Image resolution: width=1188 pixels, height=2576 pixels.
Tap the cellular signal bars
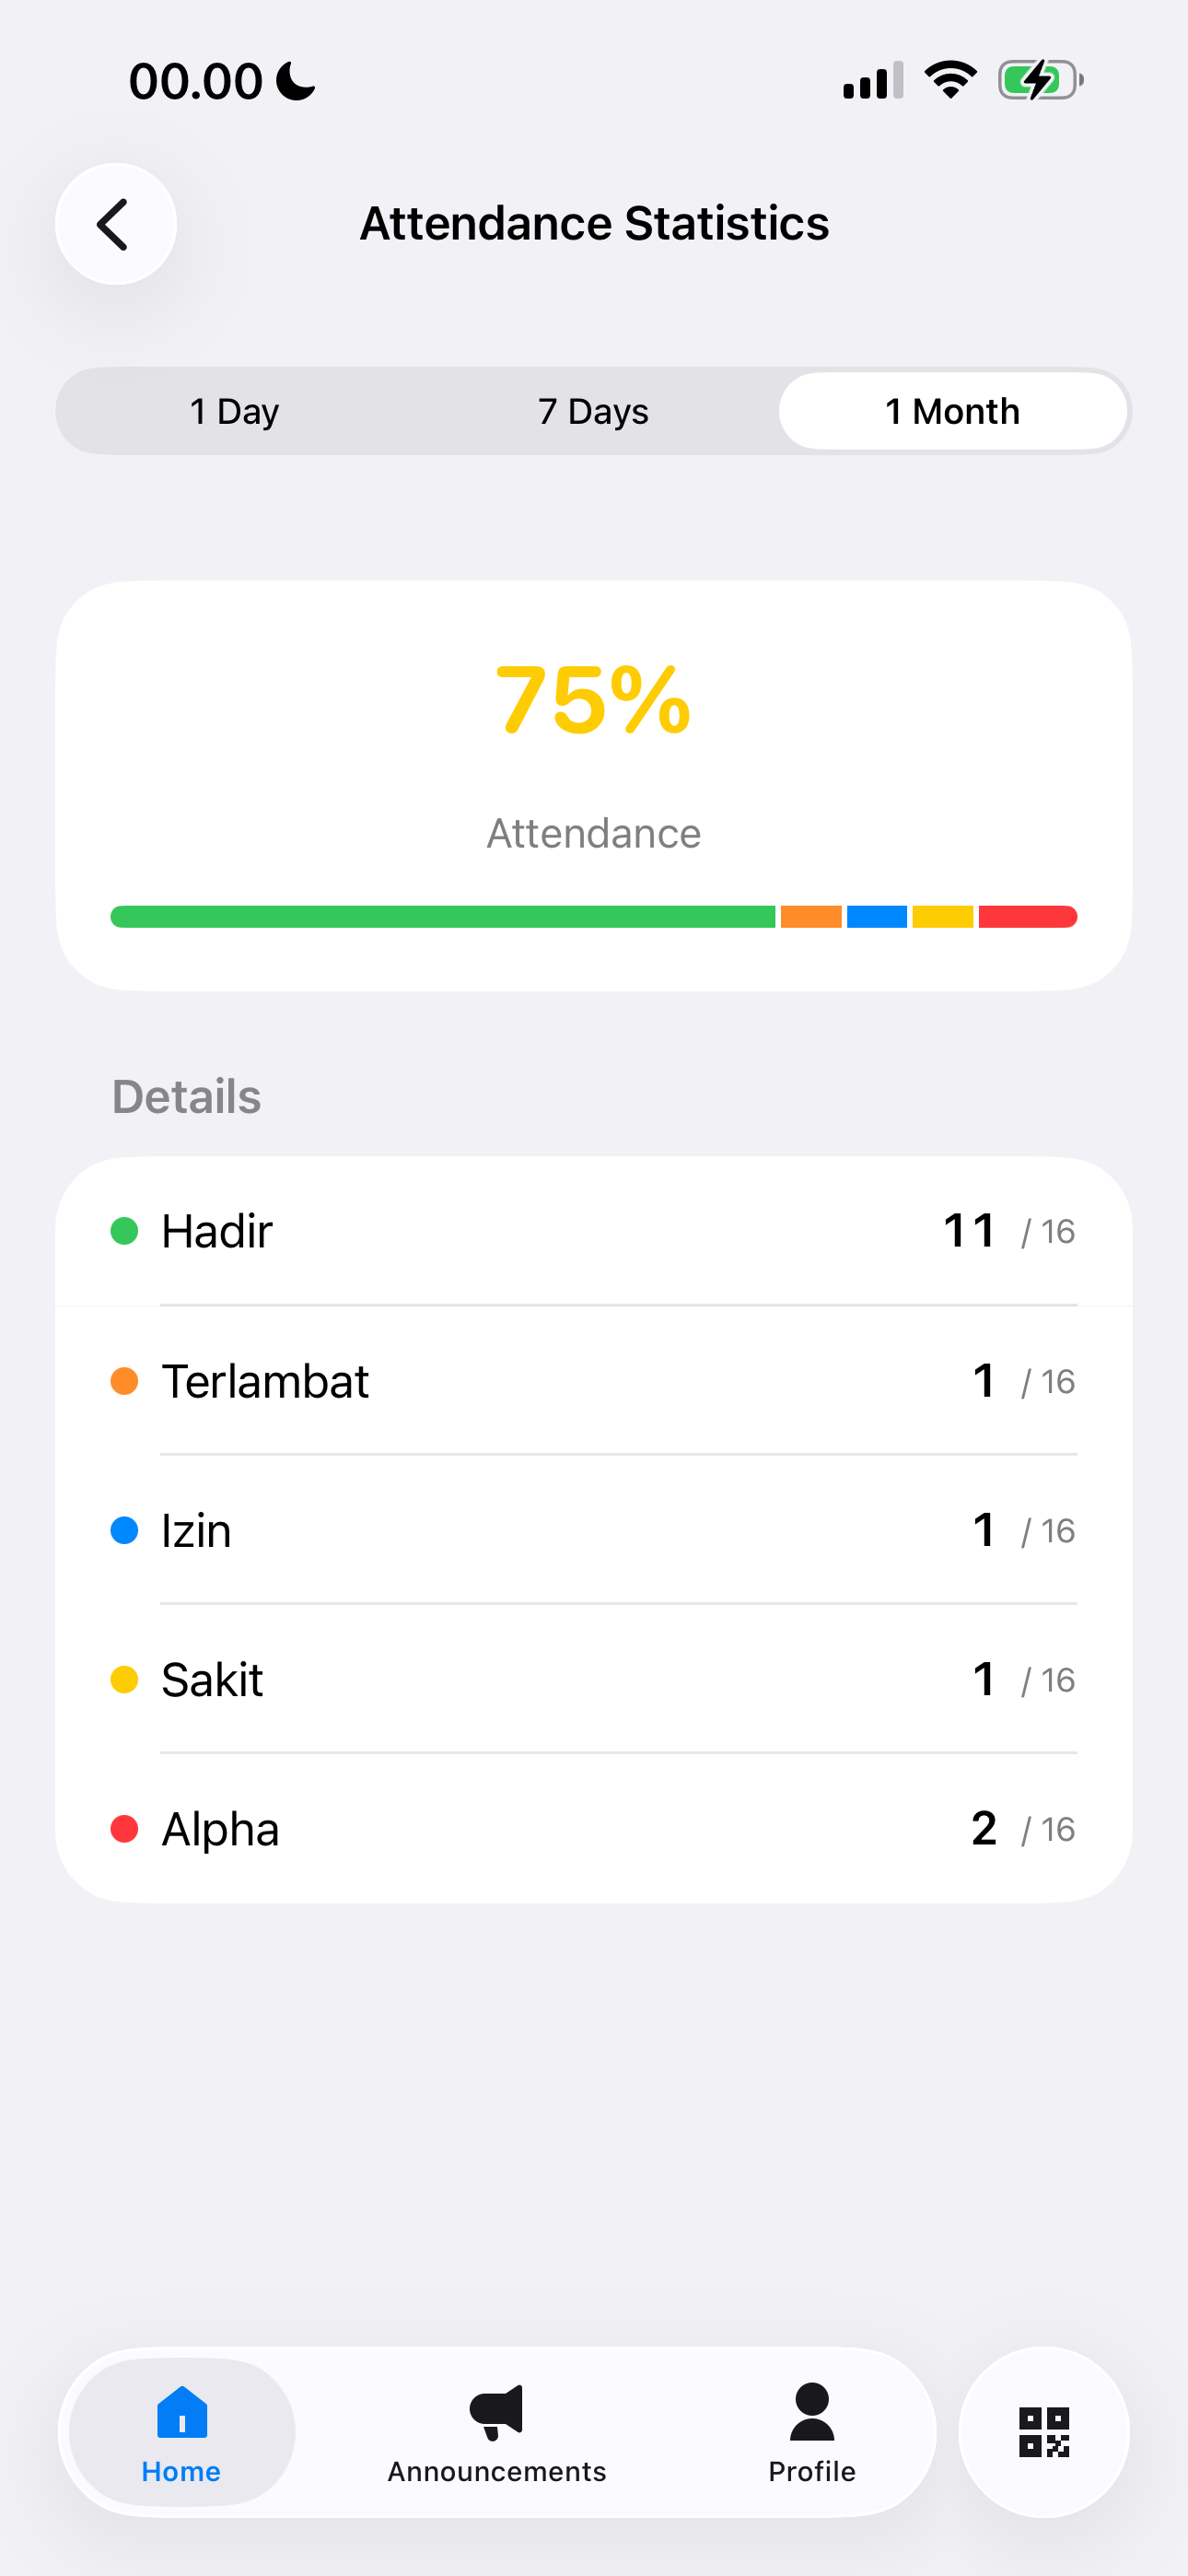(874, 80)
